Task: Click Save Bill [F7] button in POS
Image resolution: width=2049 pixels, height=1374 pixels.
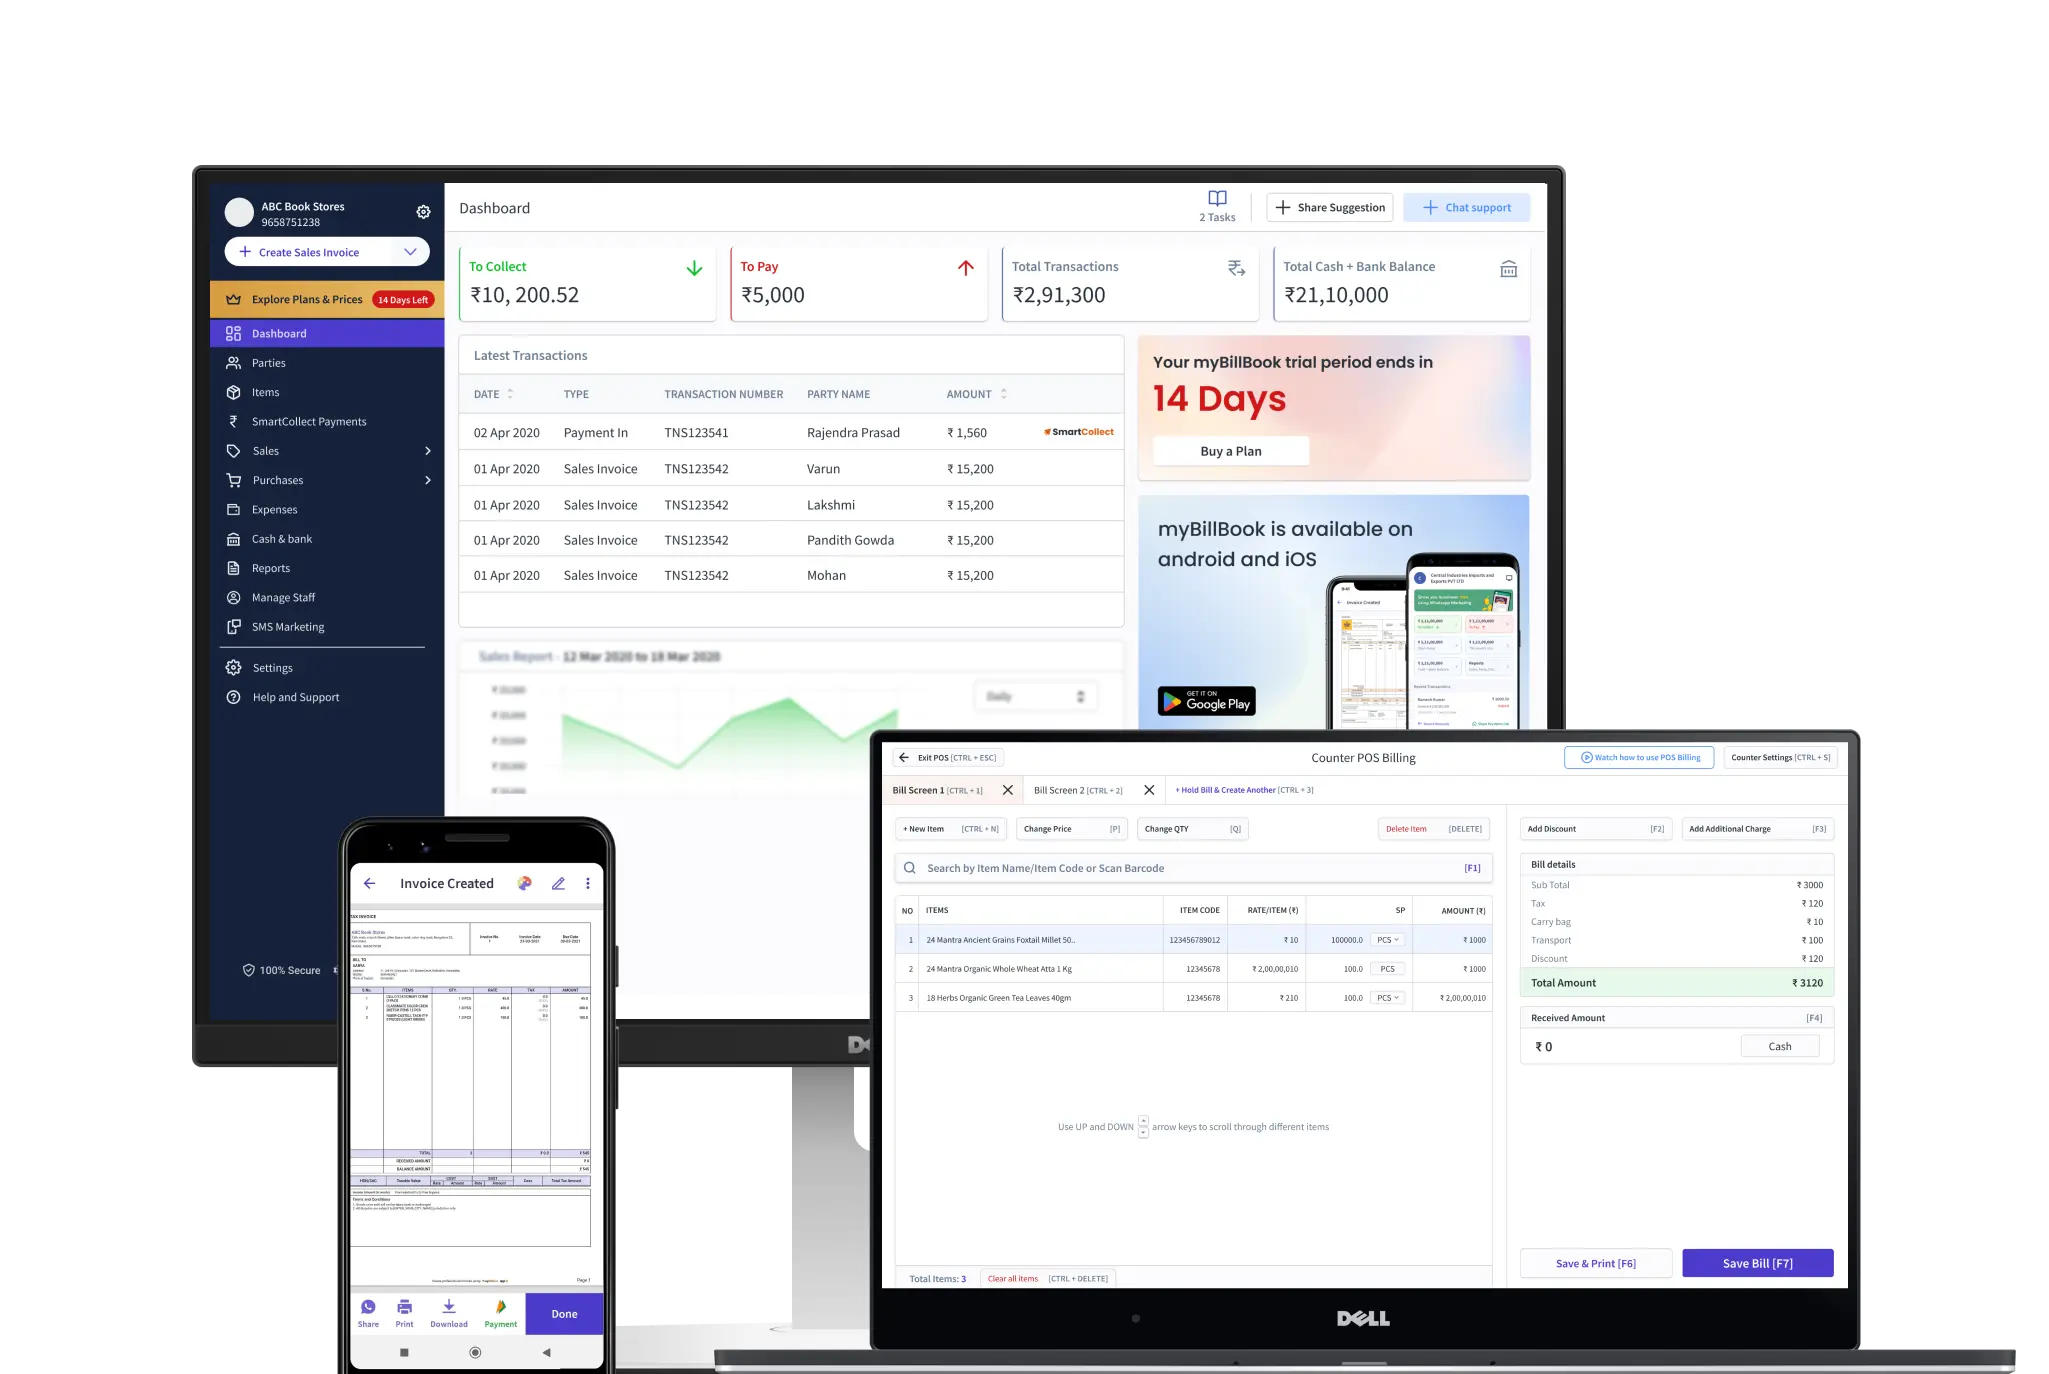Action: 1756,1262
